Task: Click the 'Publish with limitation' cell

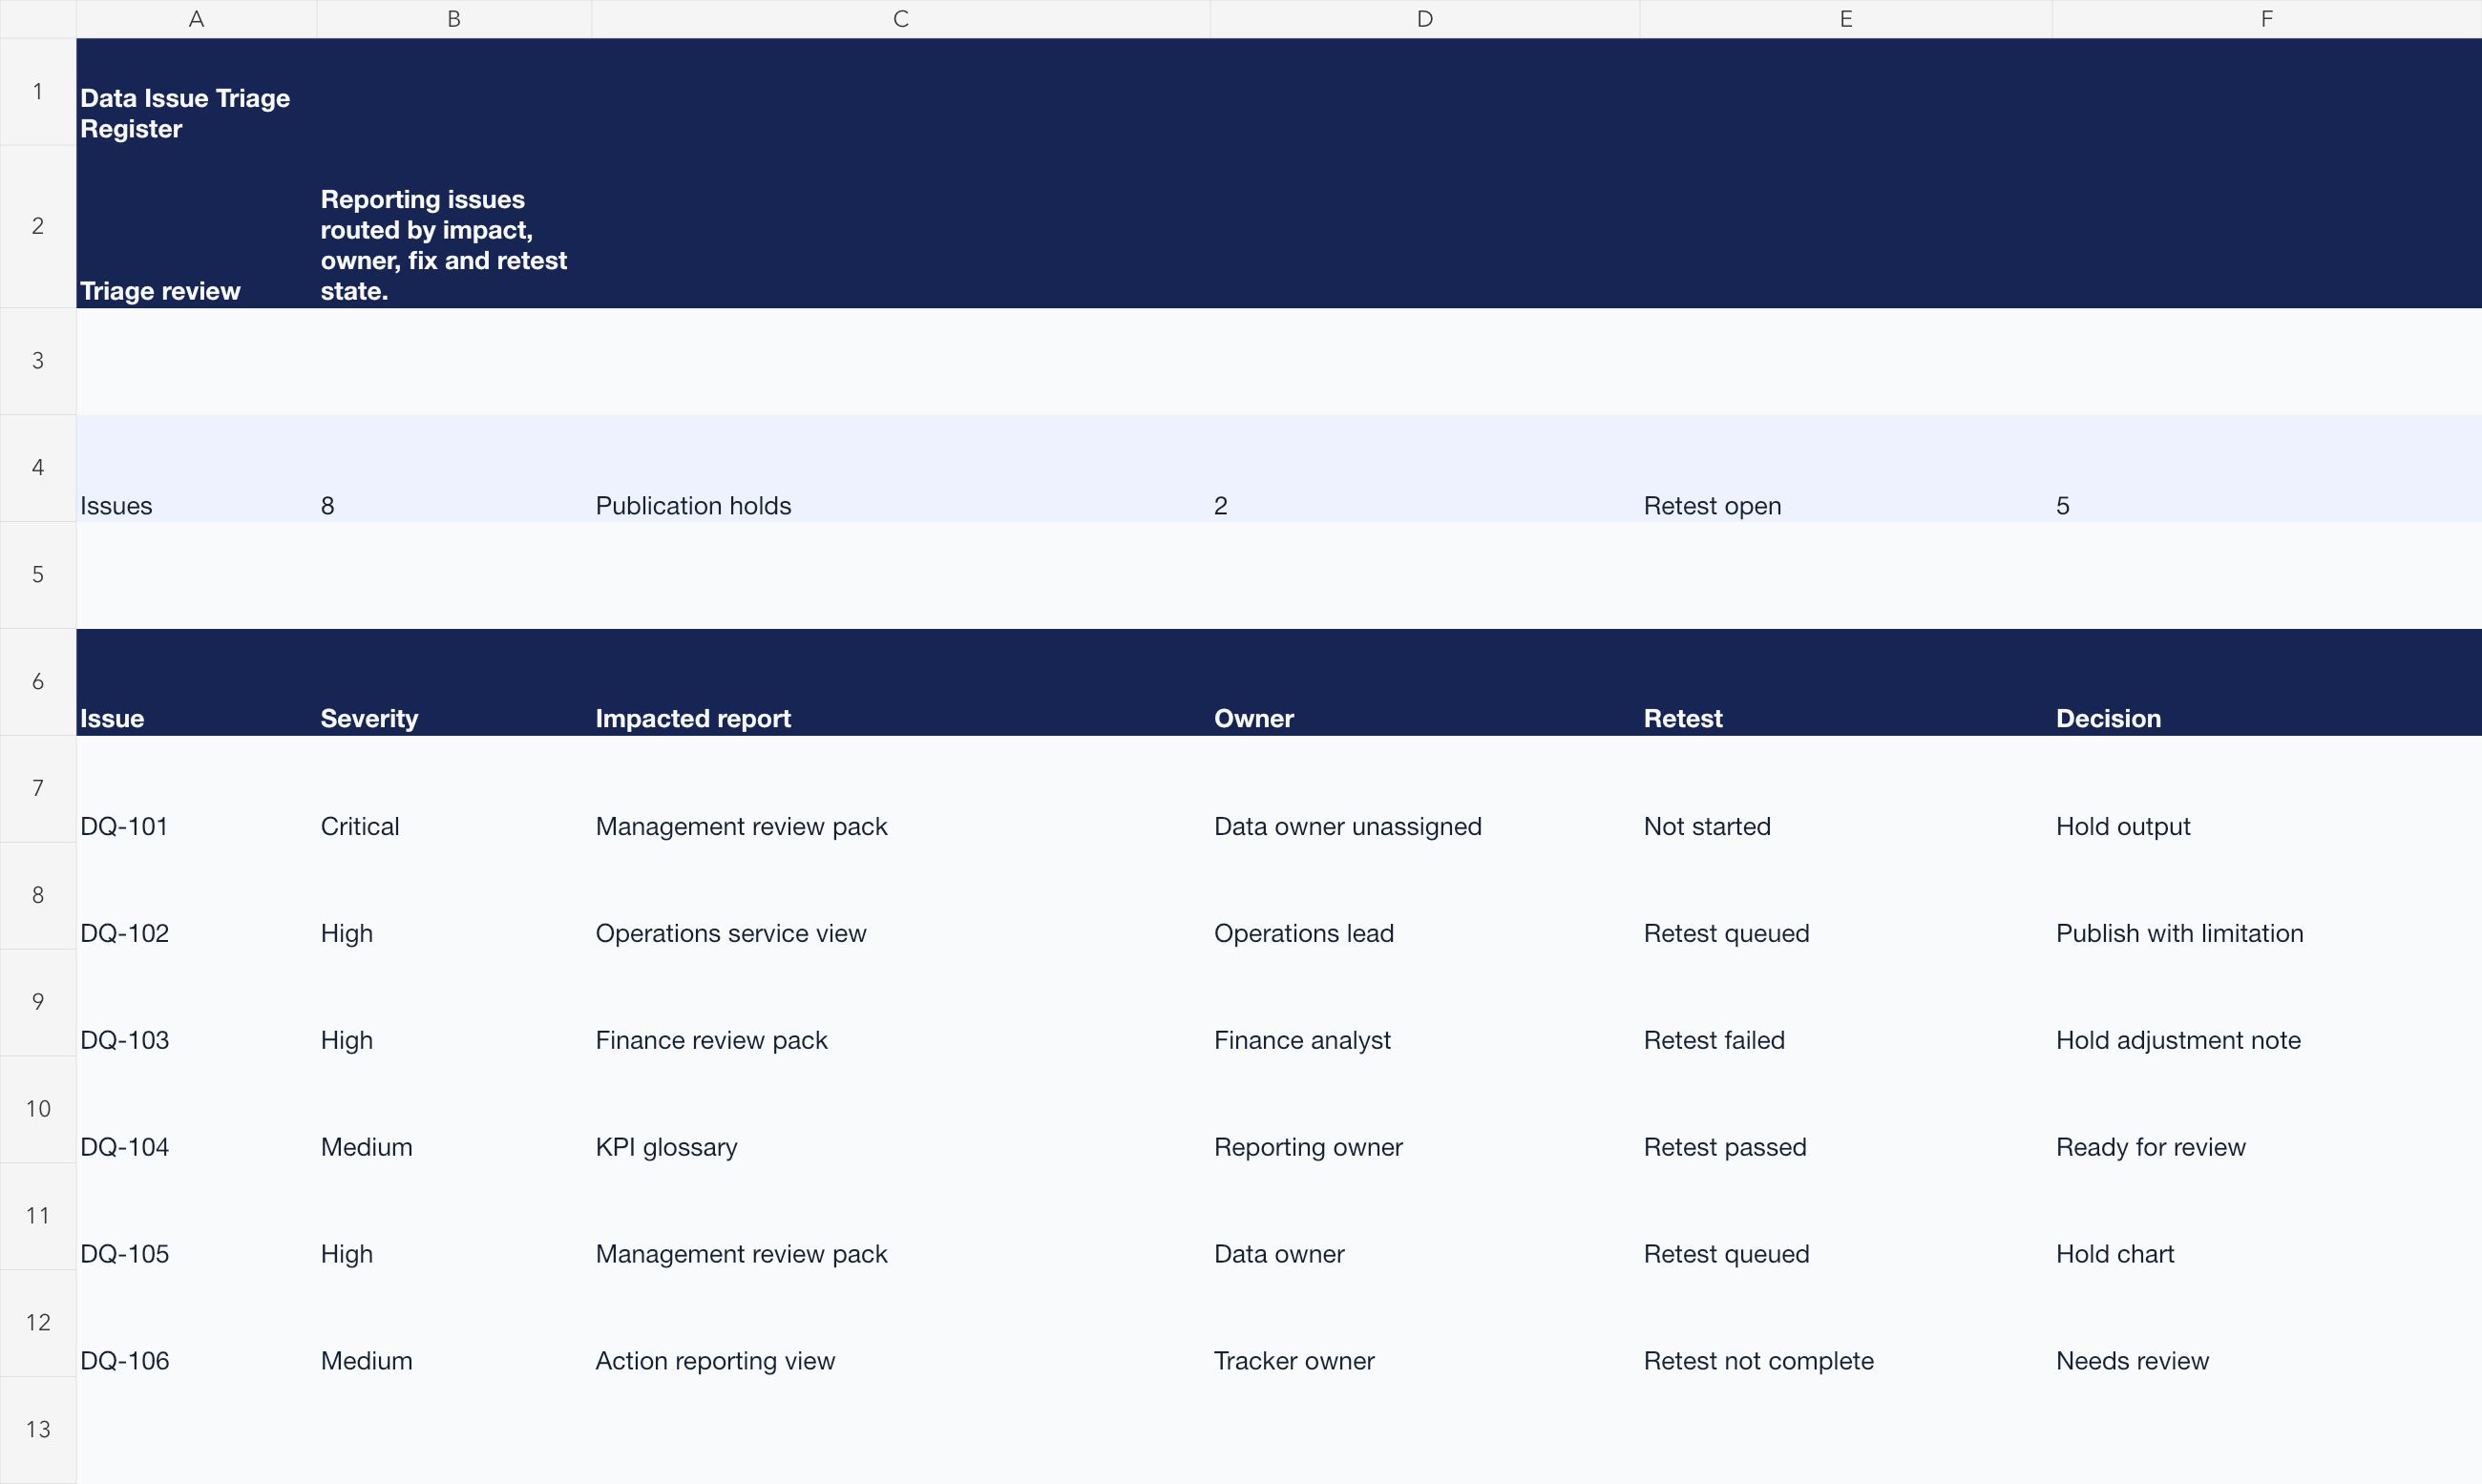Action: [2267, 896]
